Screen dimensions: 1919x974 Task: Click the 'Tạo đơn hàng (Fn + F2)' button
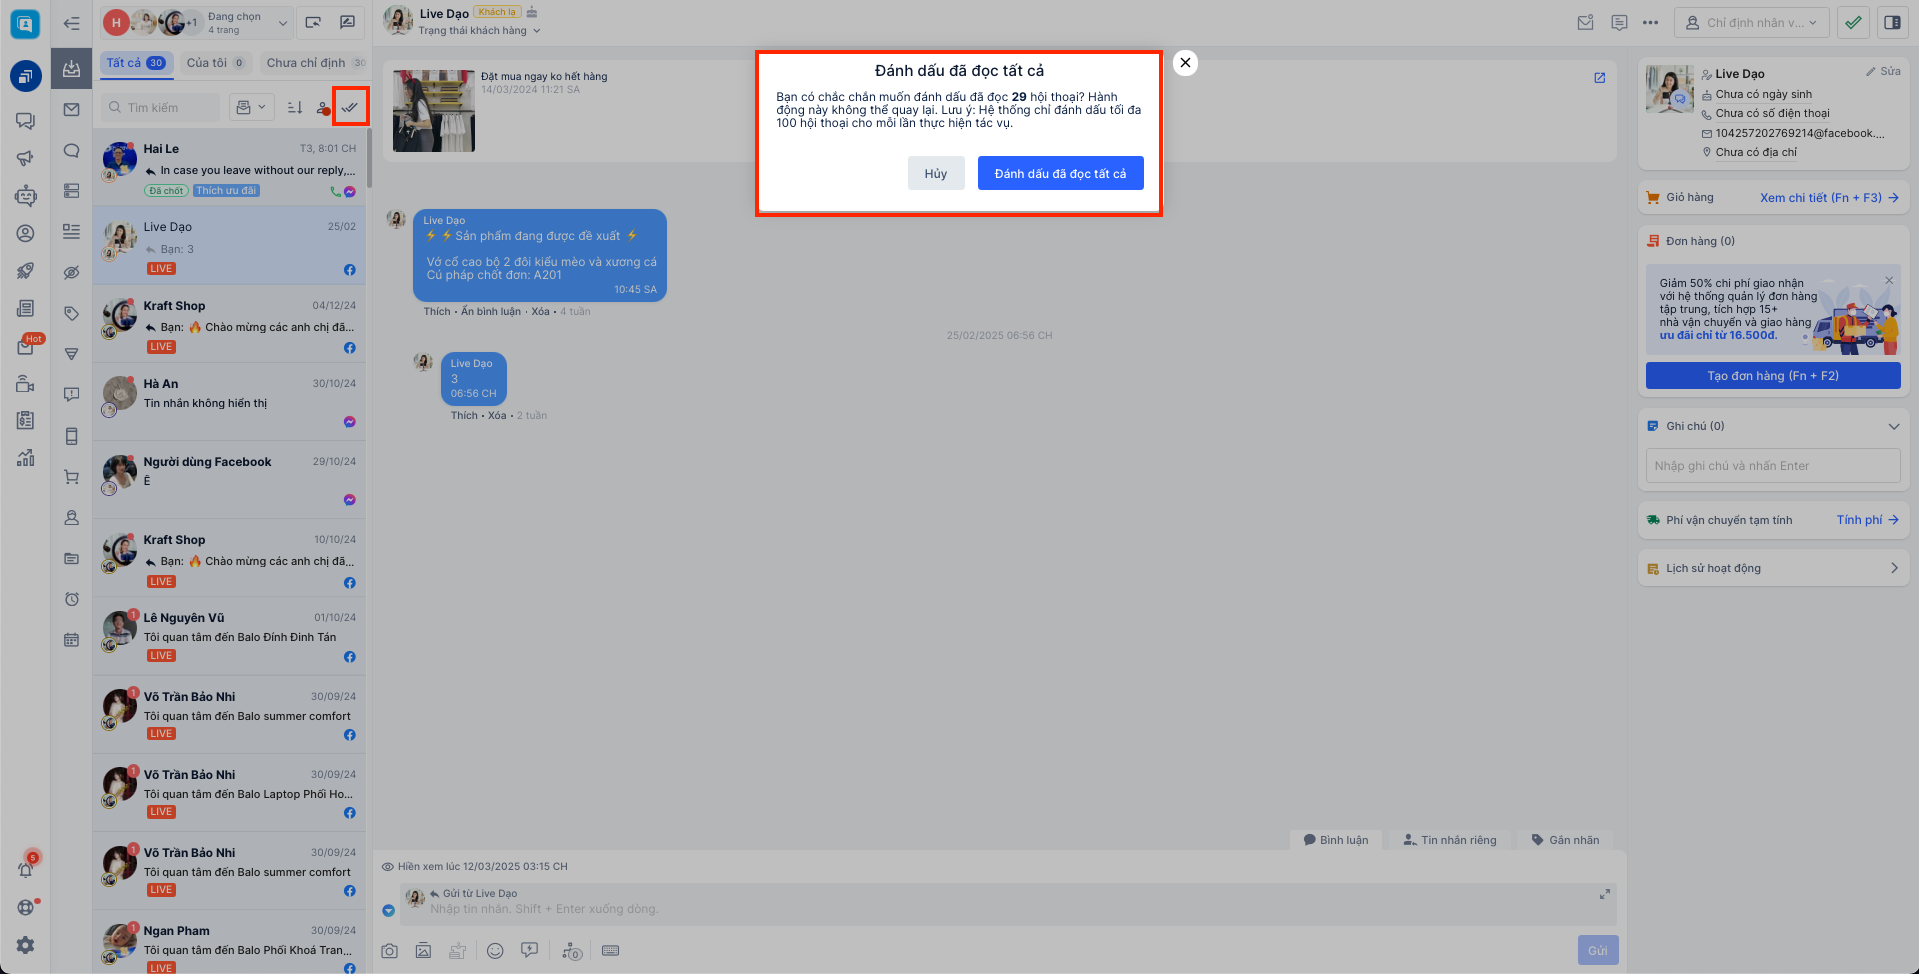pos(1773,376)
